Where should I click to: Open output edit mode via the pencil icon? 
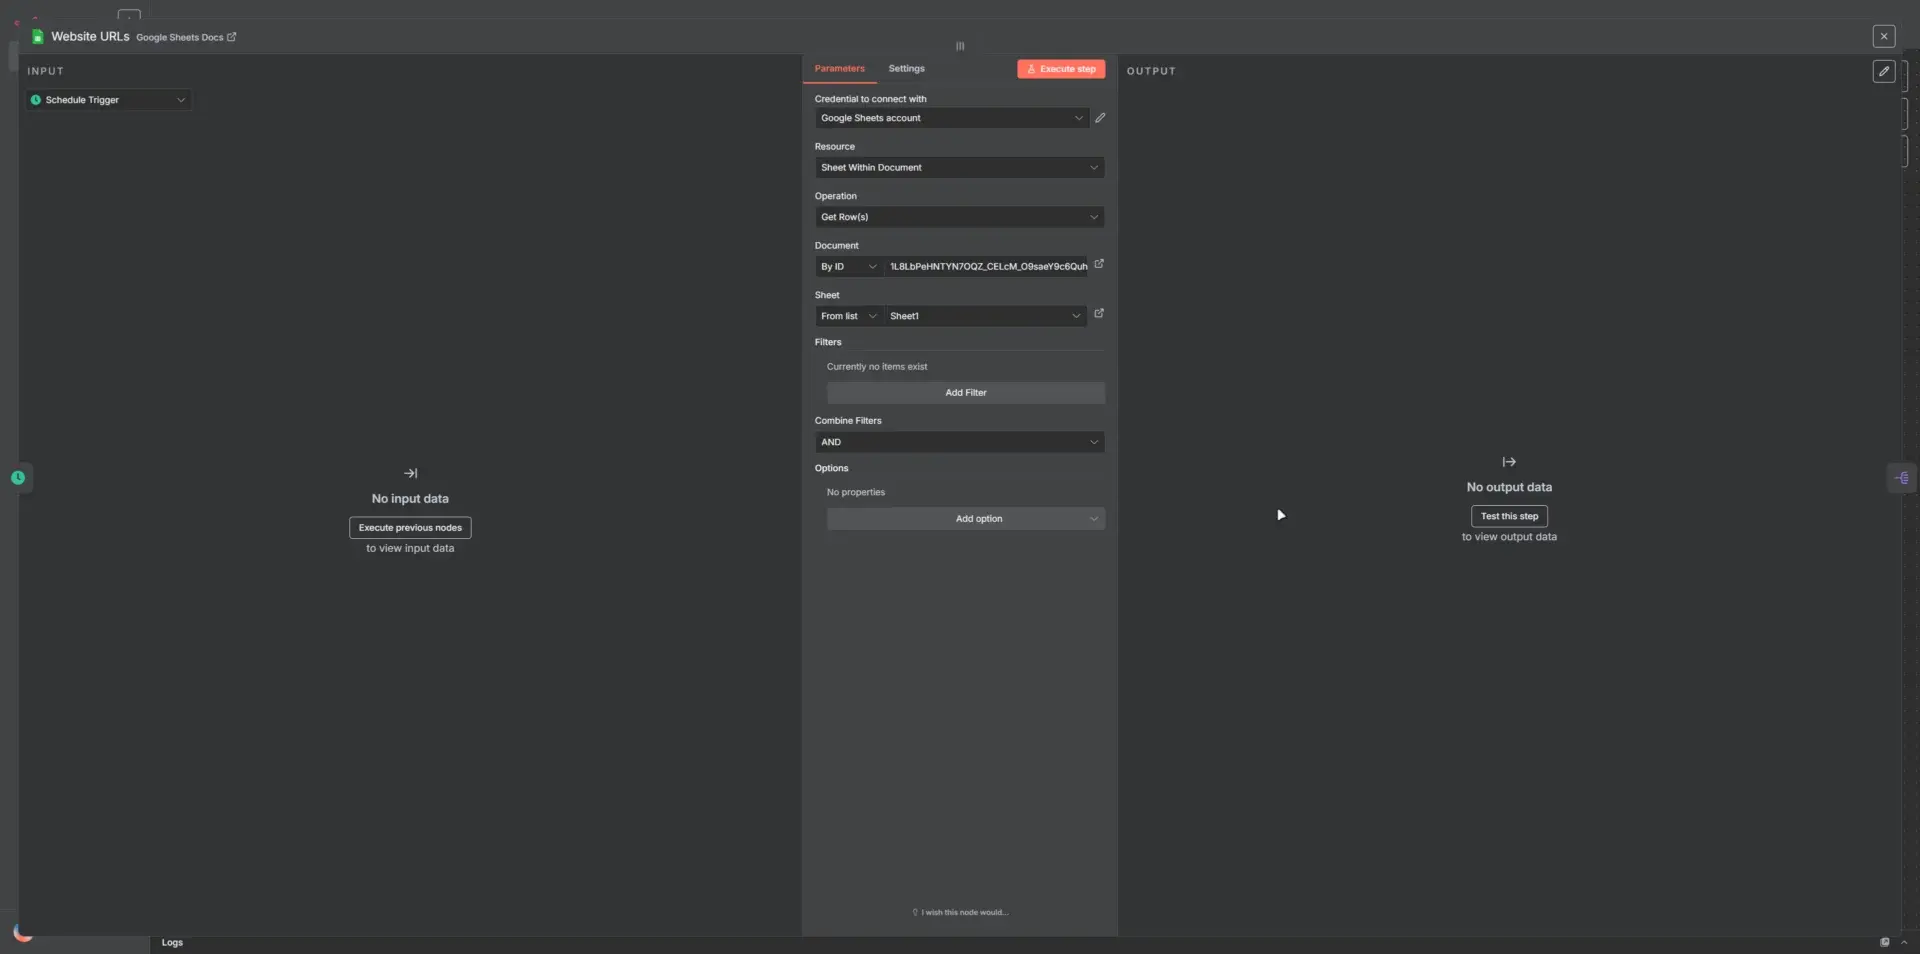point(1884,71)
